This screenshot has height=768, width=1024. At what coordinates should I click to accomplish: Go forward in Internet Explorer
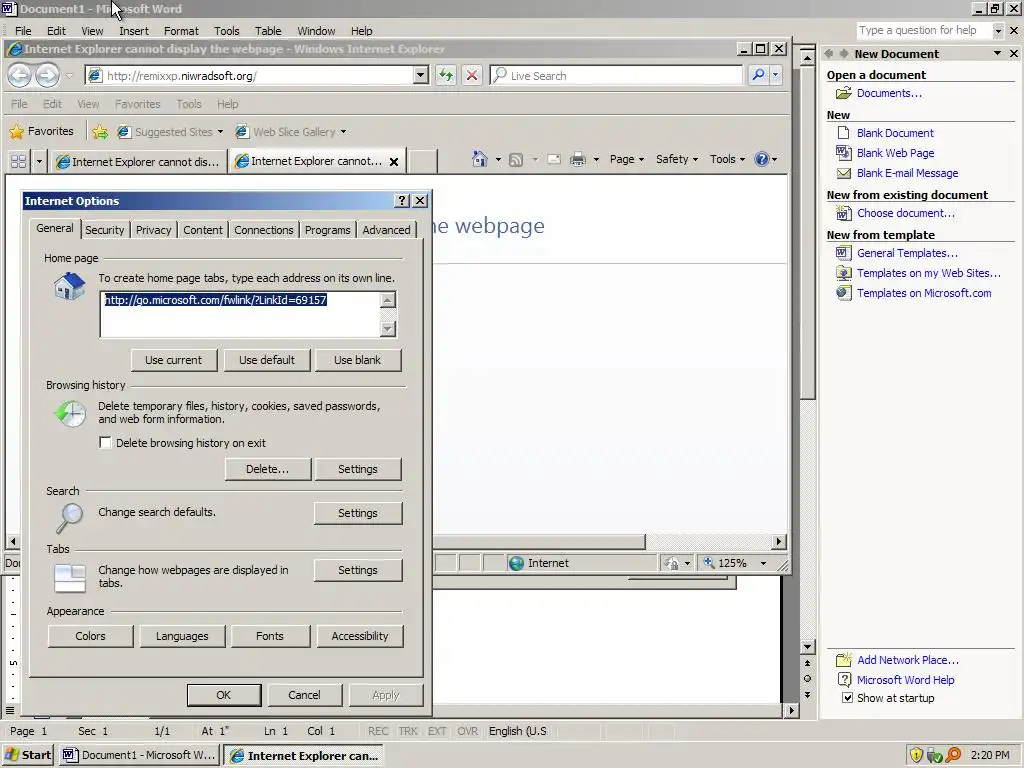tap(47, 76)
